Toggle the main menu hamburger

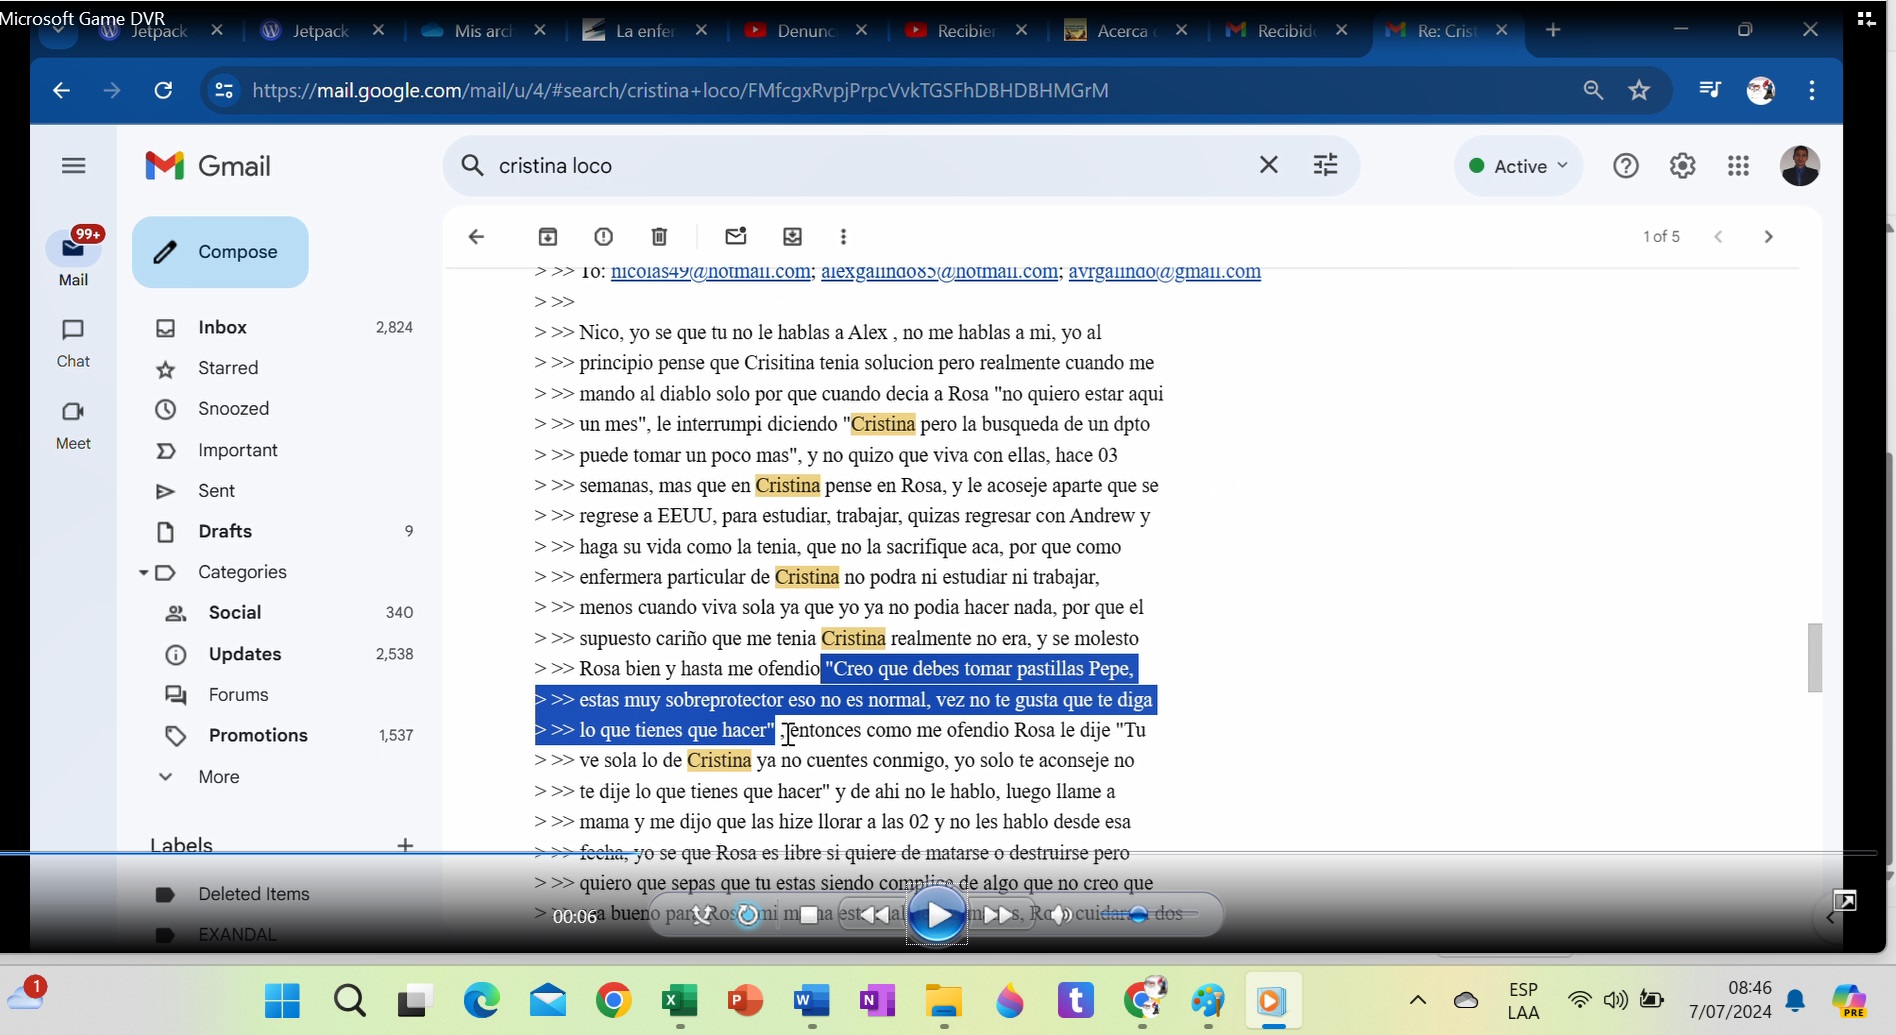73,166
